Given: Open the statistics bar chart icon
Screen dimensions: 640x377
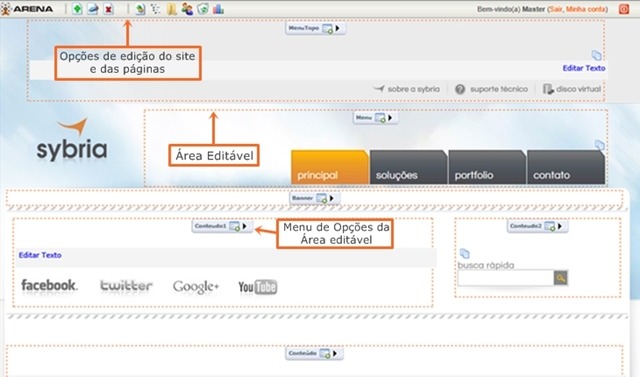Looking at the screenshot, I should click(218, 9).
